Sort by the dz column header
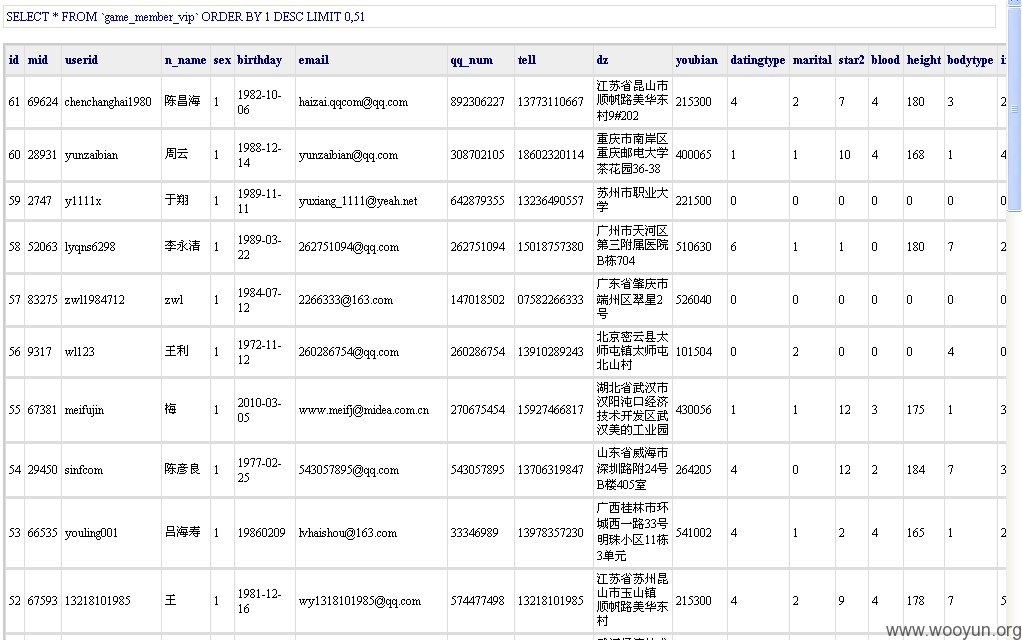This screenshot has height=640, width=1022. [602, 60]
